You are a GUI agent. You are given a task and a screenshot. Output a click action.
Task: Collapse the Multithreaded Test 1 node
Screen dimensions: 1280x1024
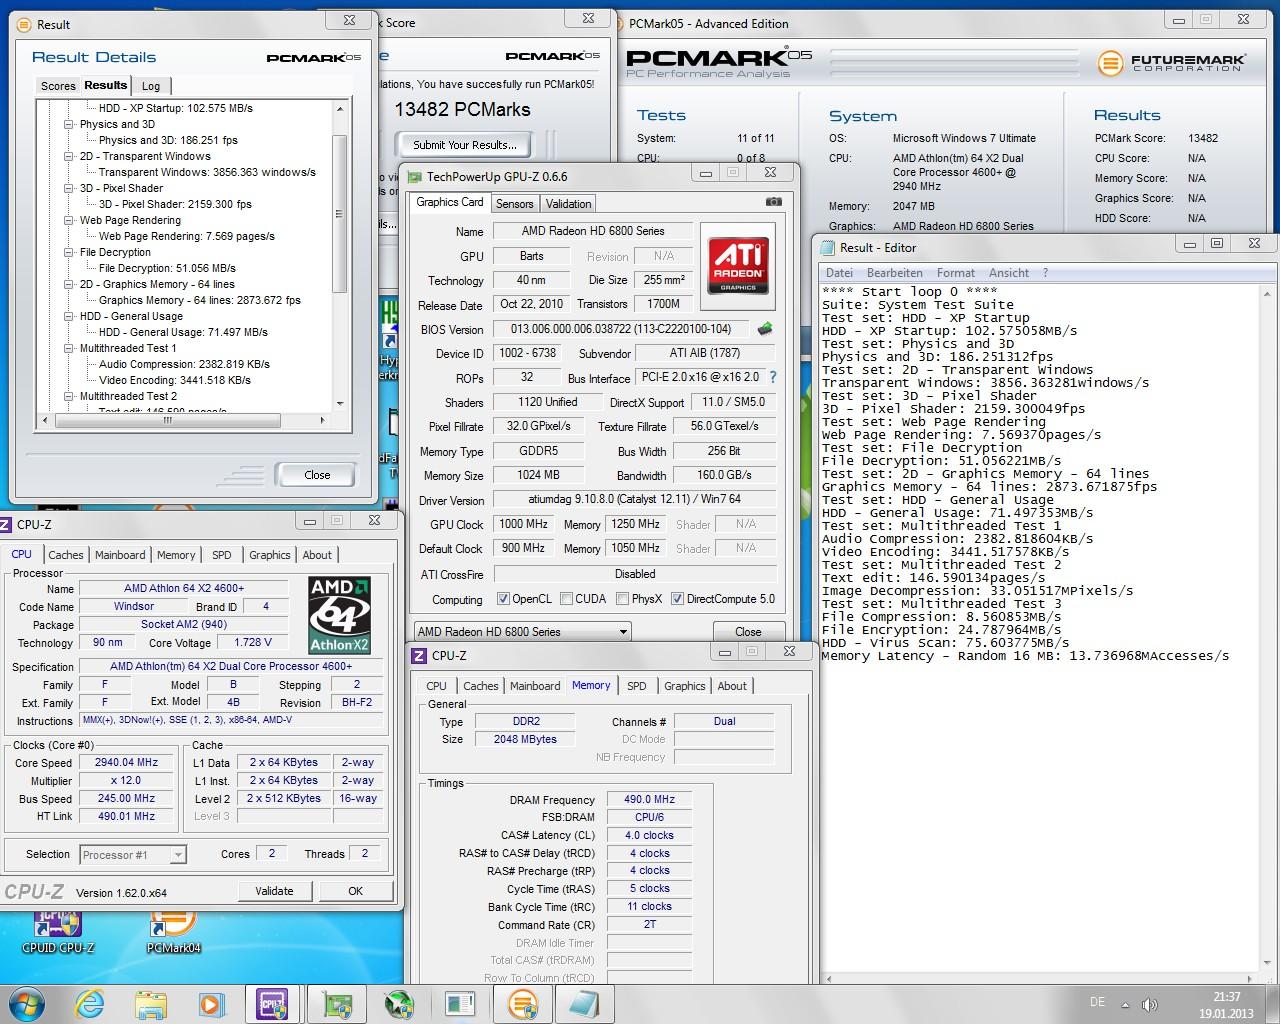69,348
